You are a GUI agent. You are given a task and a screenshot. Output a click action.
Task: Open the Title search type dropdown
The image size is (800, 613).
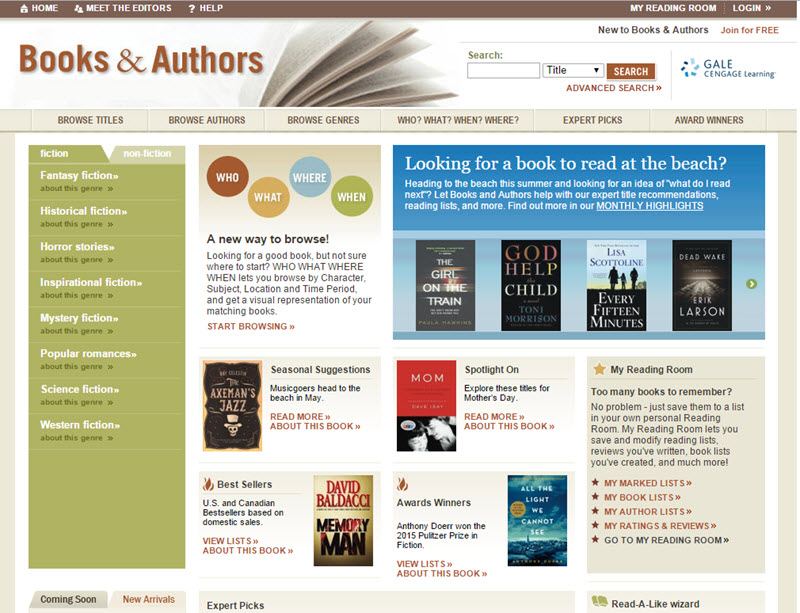coord(573,70)
